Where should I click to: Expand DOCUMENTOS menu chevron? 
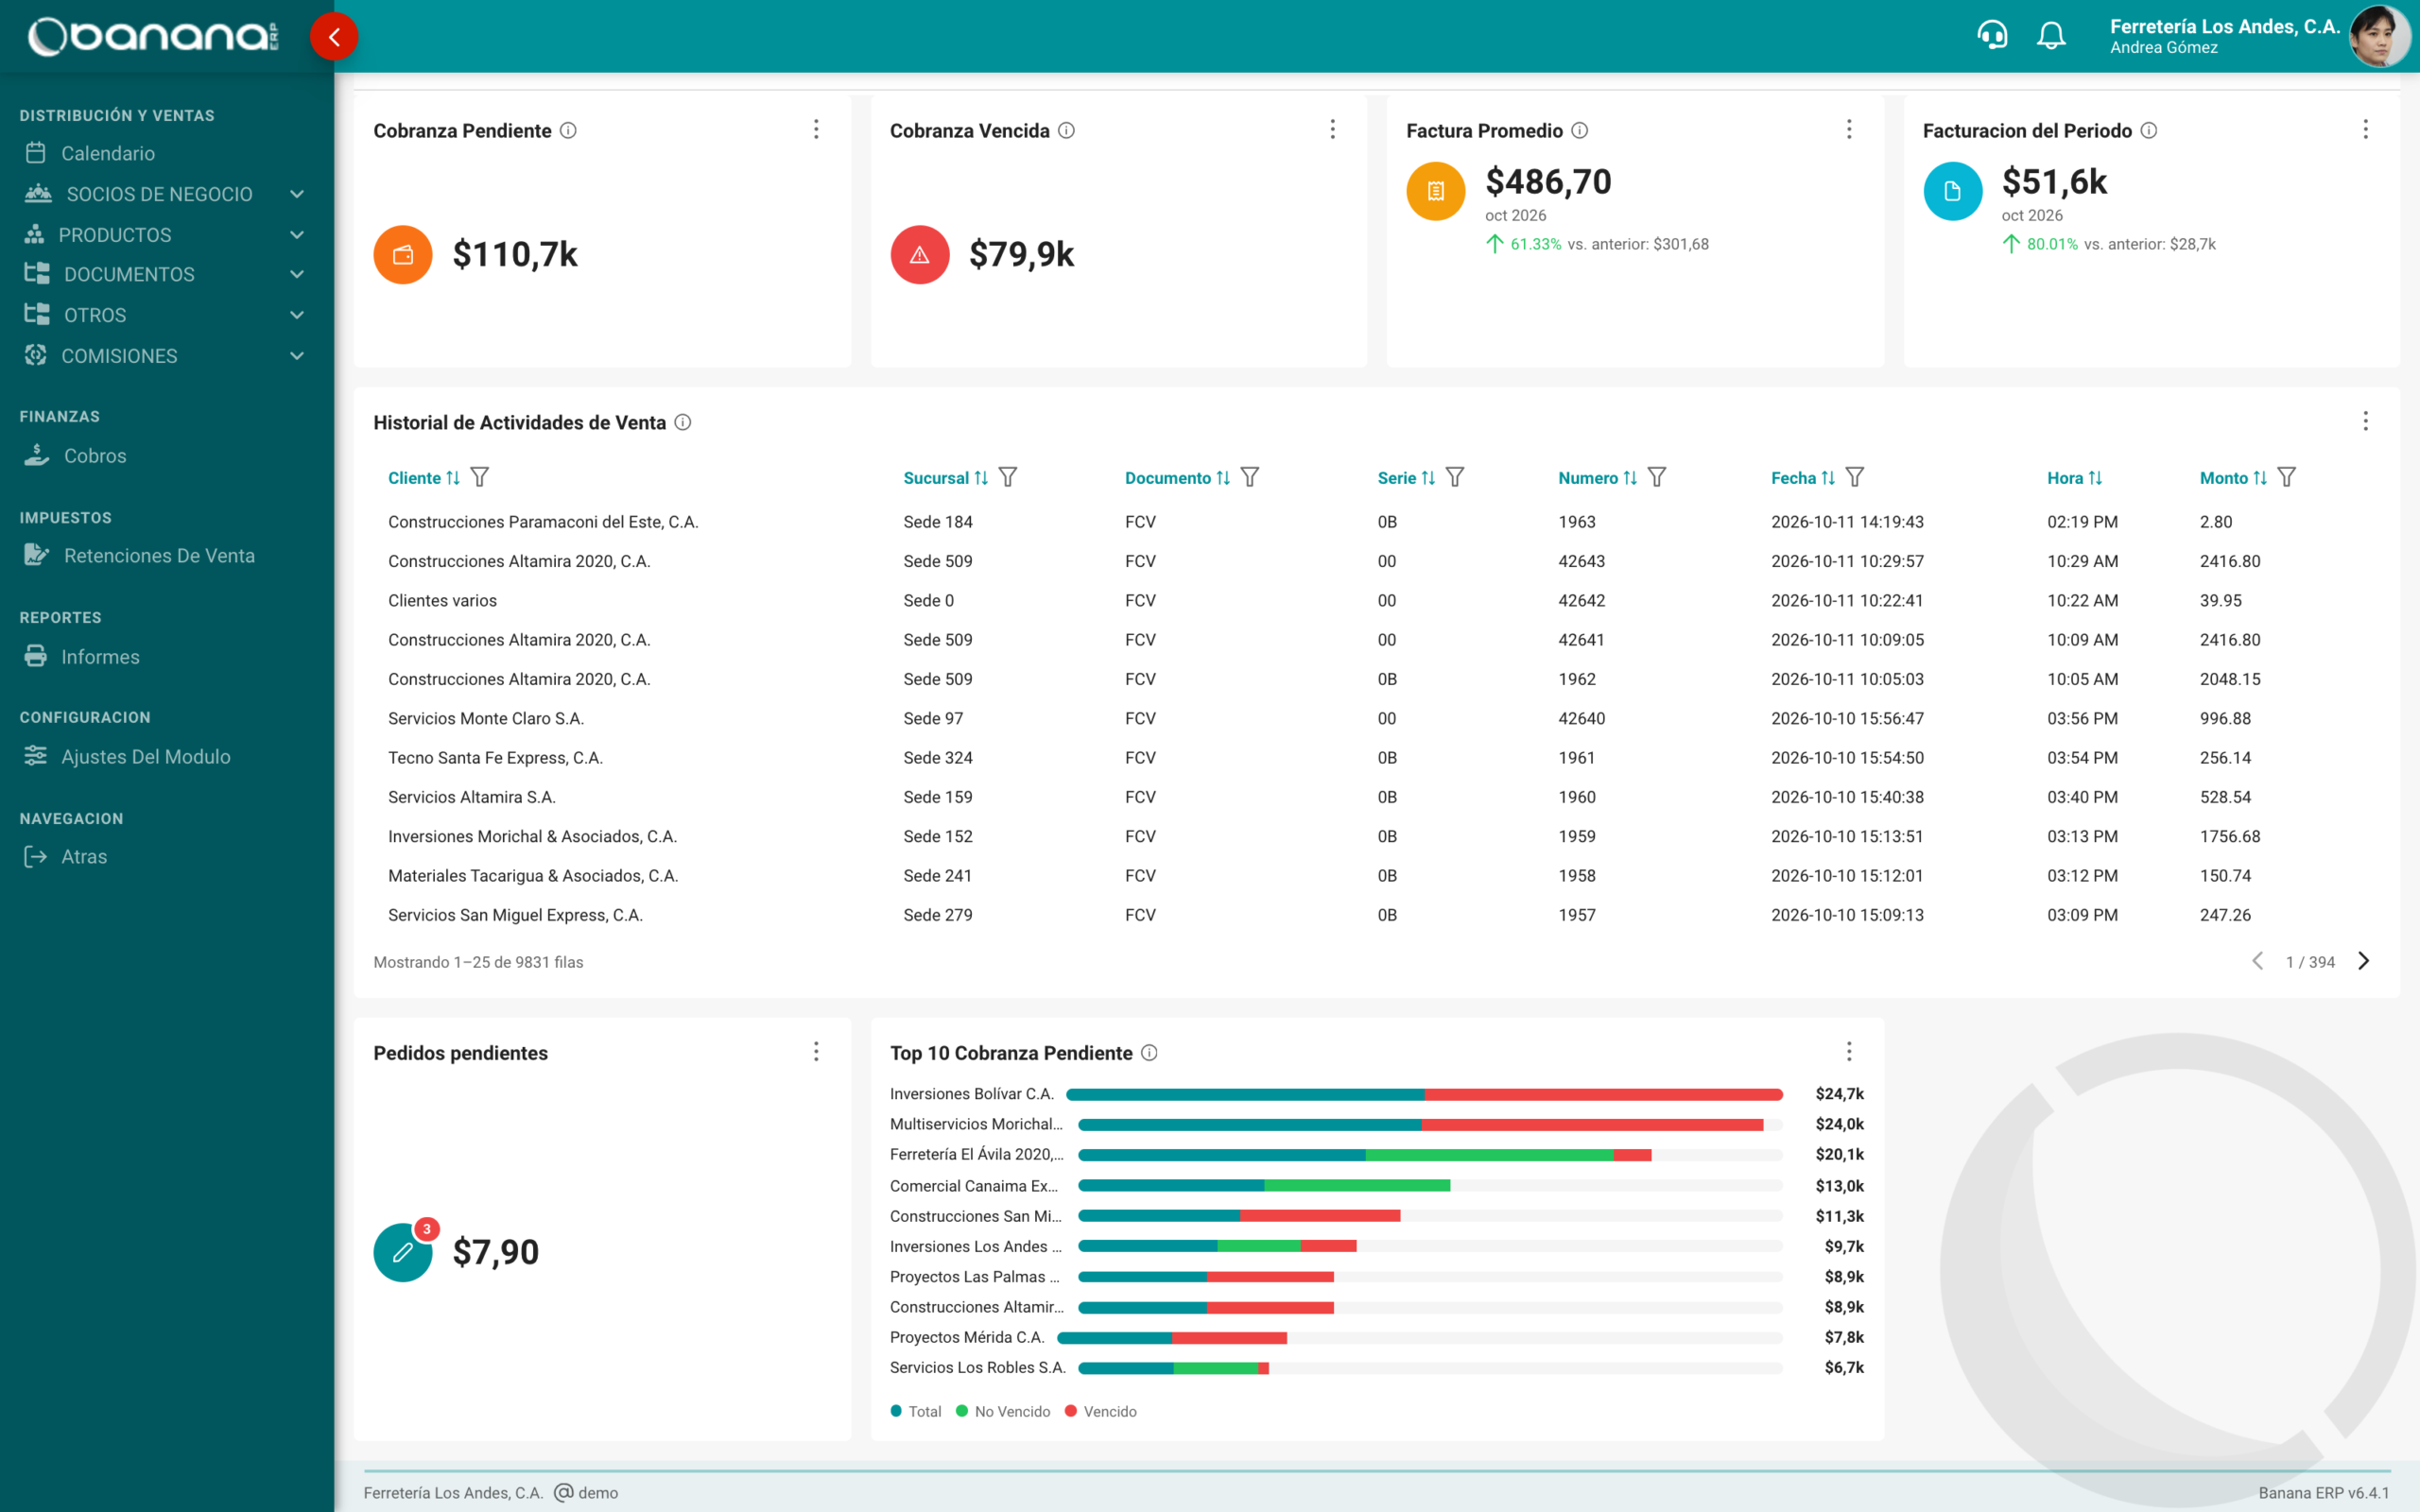[x=297, y=274]
